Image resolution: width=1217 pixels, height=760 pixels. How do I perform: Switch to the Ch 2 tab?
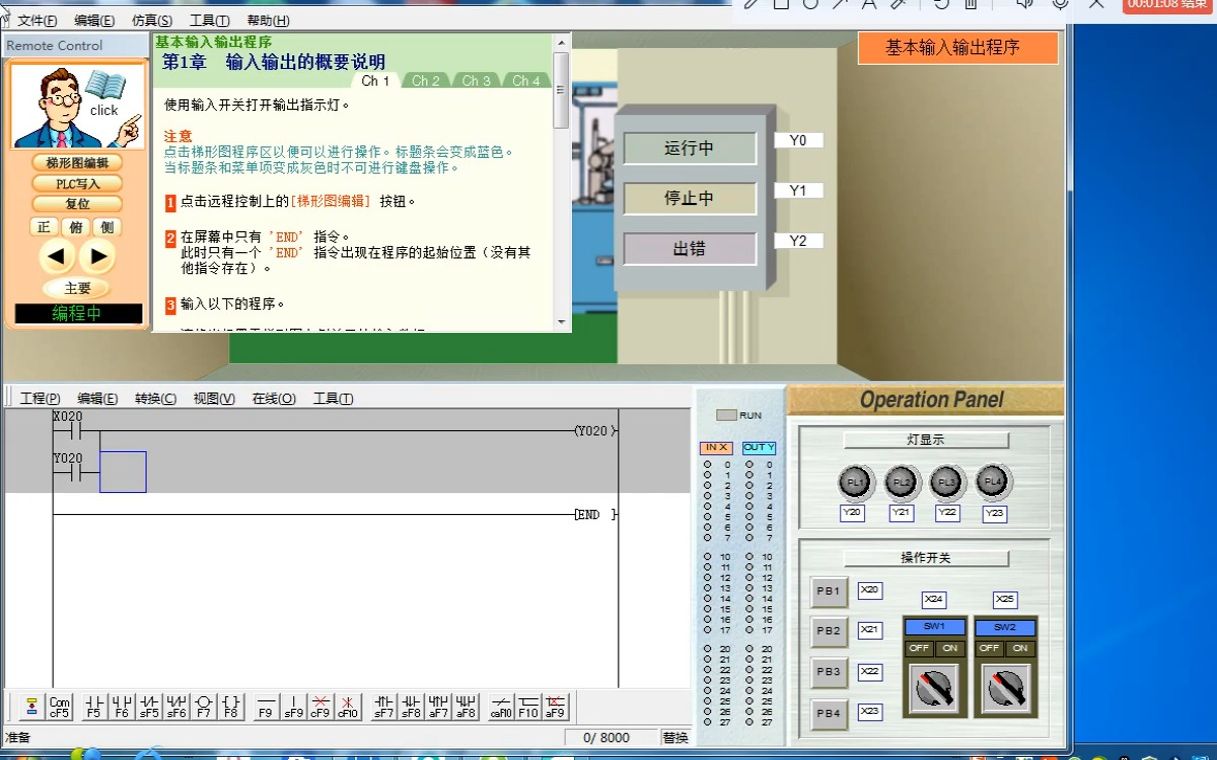pos(425,81)
